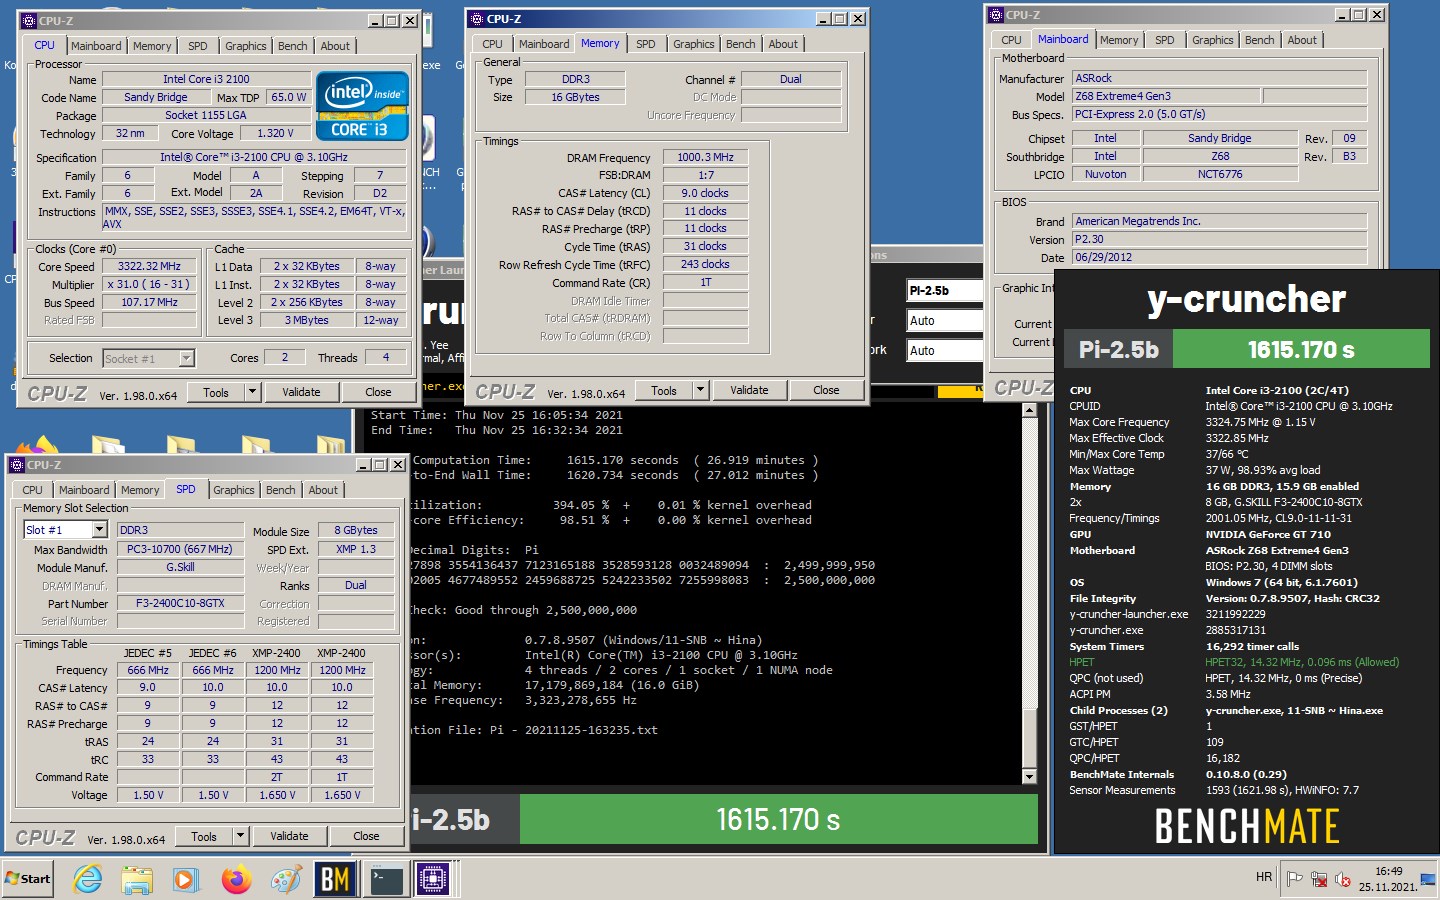Click the disconnected network tray icon

[x=1319, y=879]
